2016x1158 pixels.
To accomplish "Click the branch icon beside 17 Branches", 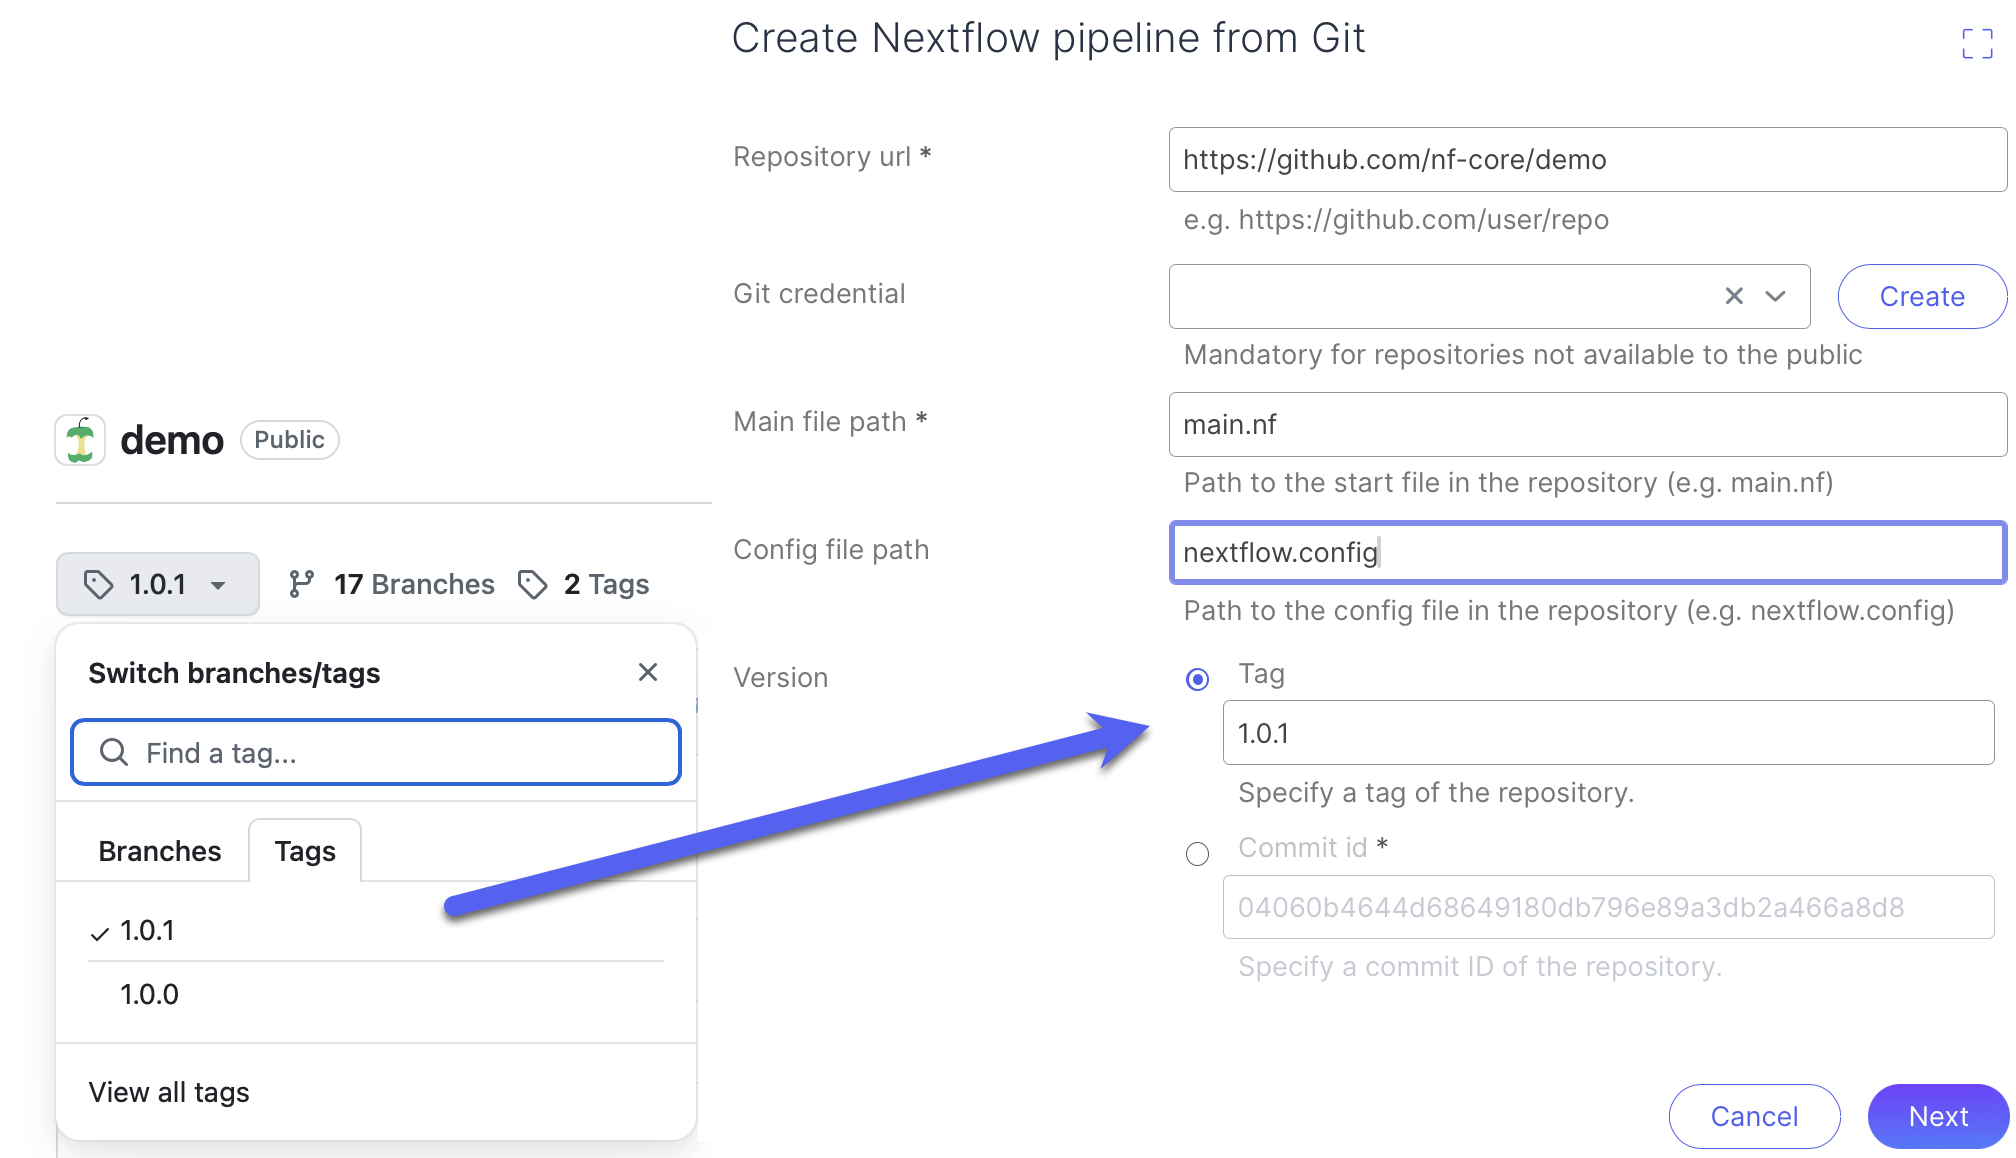I will (x=301, y=584).
